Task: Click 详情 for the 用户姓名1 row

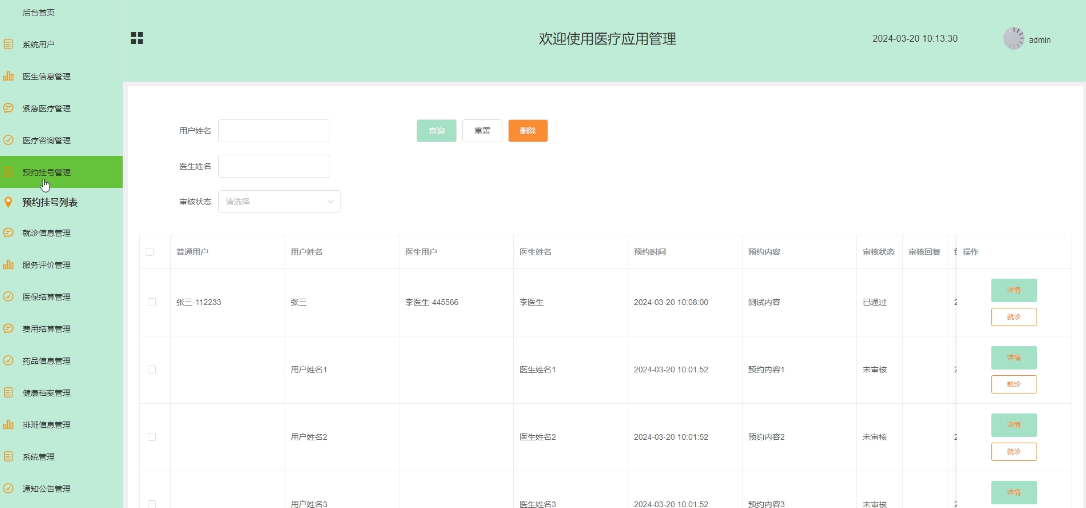Action: (1014, 358)
